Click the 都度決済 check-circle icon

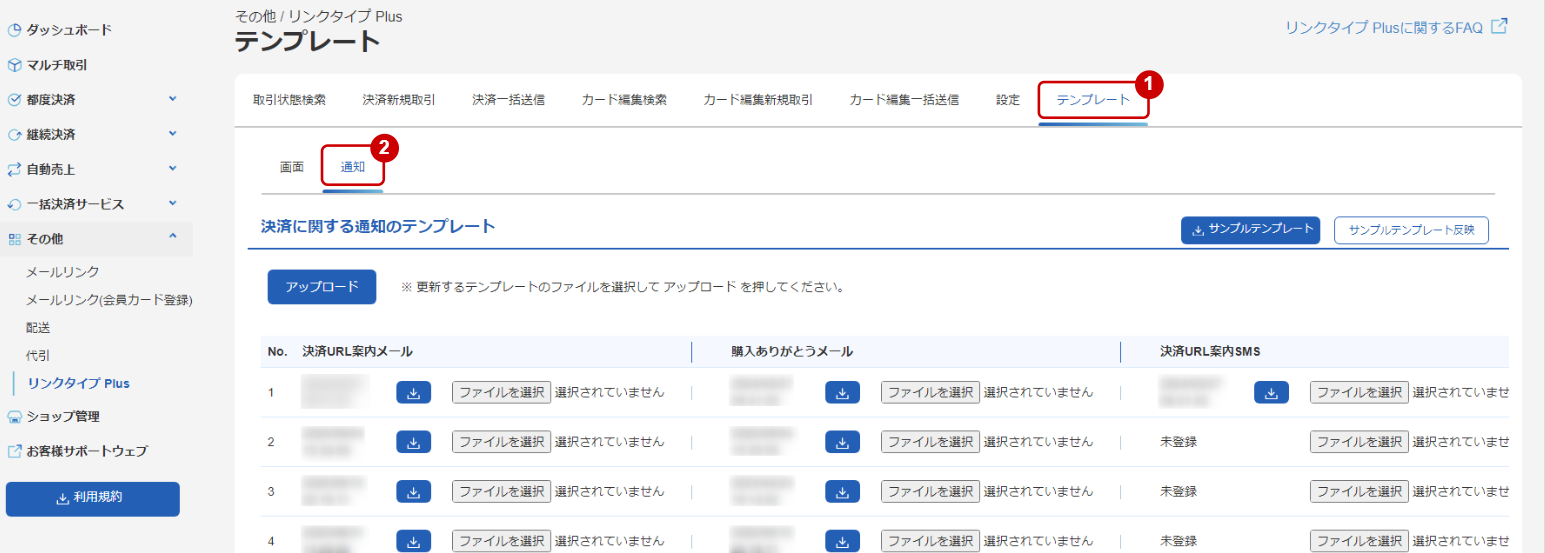(x=14, y=100)
